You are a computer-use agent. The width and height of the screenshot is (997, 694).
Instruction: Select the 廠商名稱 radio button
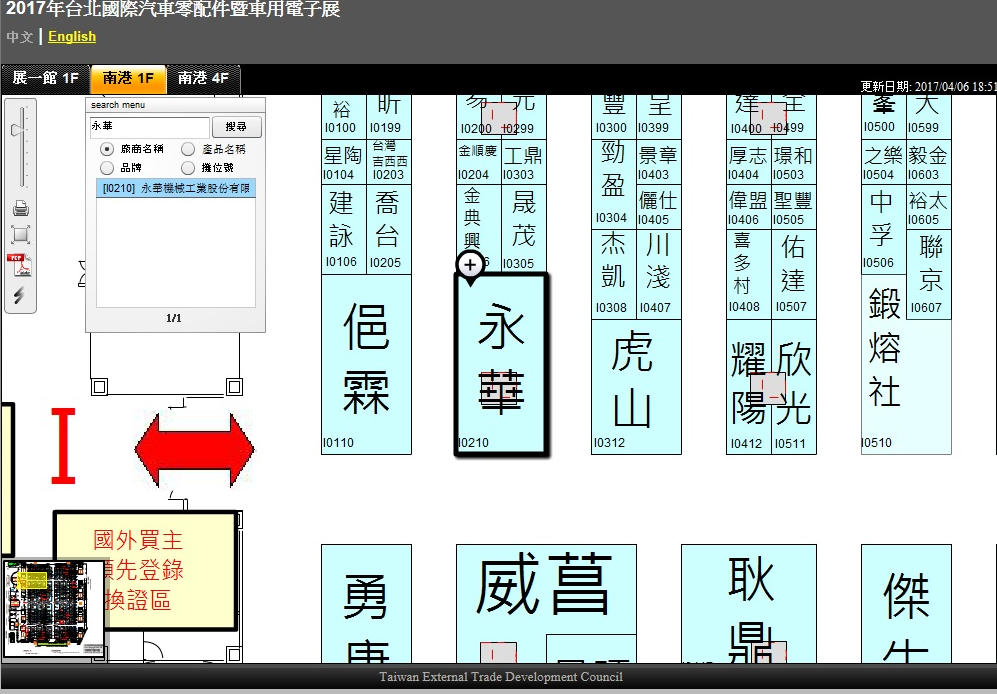point(107,149)
